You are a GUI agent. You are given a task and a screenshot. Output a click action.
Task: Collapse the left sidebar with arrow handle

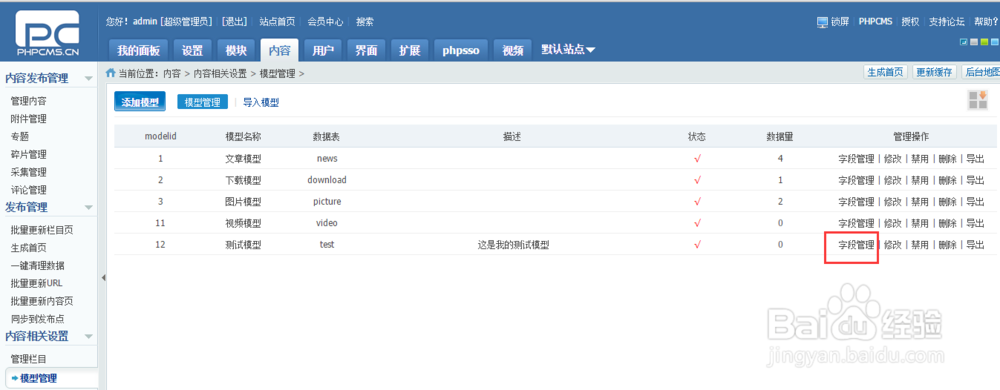103,278
